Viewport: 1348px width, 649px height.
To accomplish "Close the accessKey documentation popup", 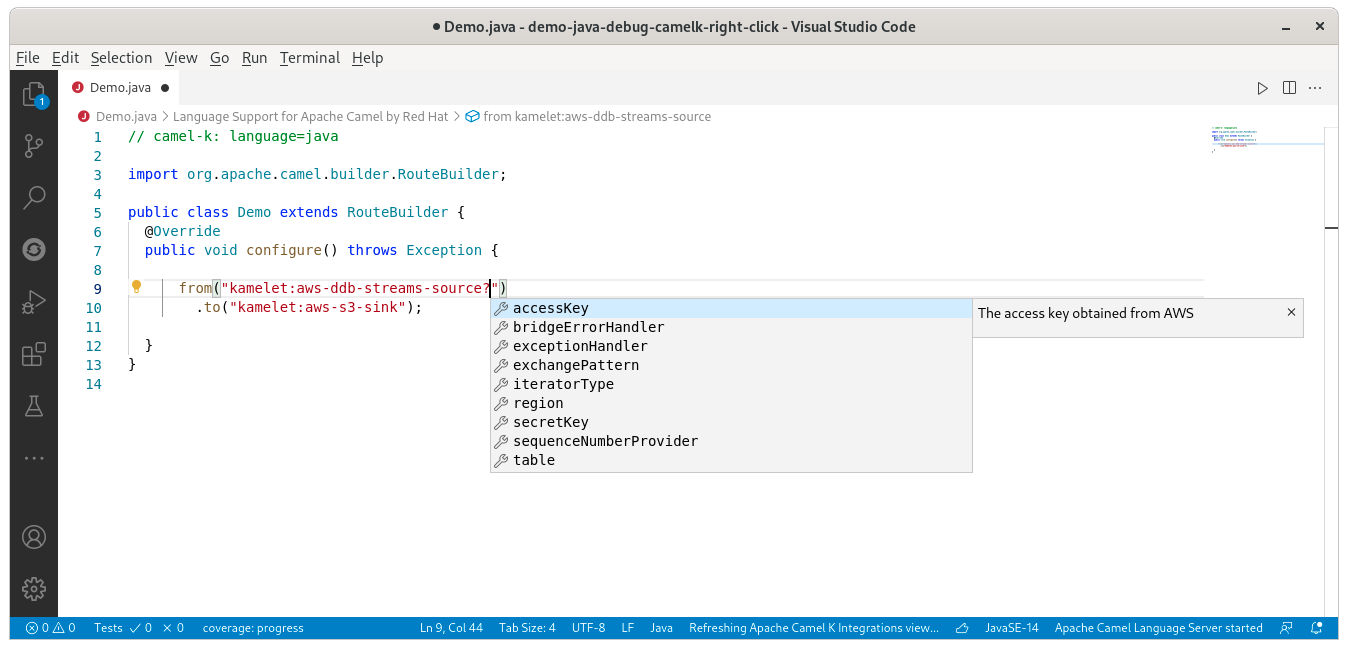I will click(x=1291, y=312).
